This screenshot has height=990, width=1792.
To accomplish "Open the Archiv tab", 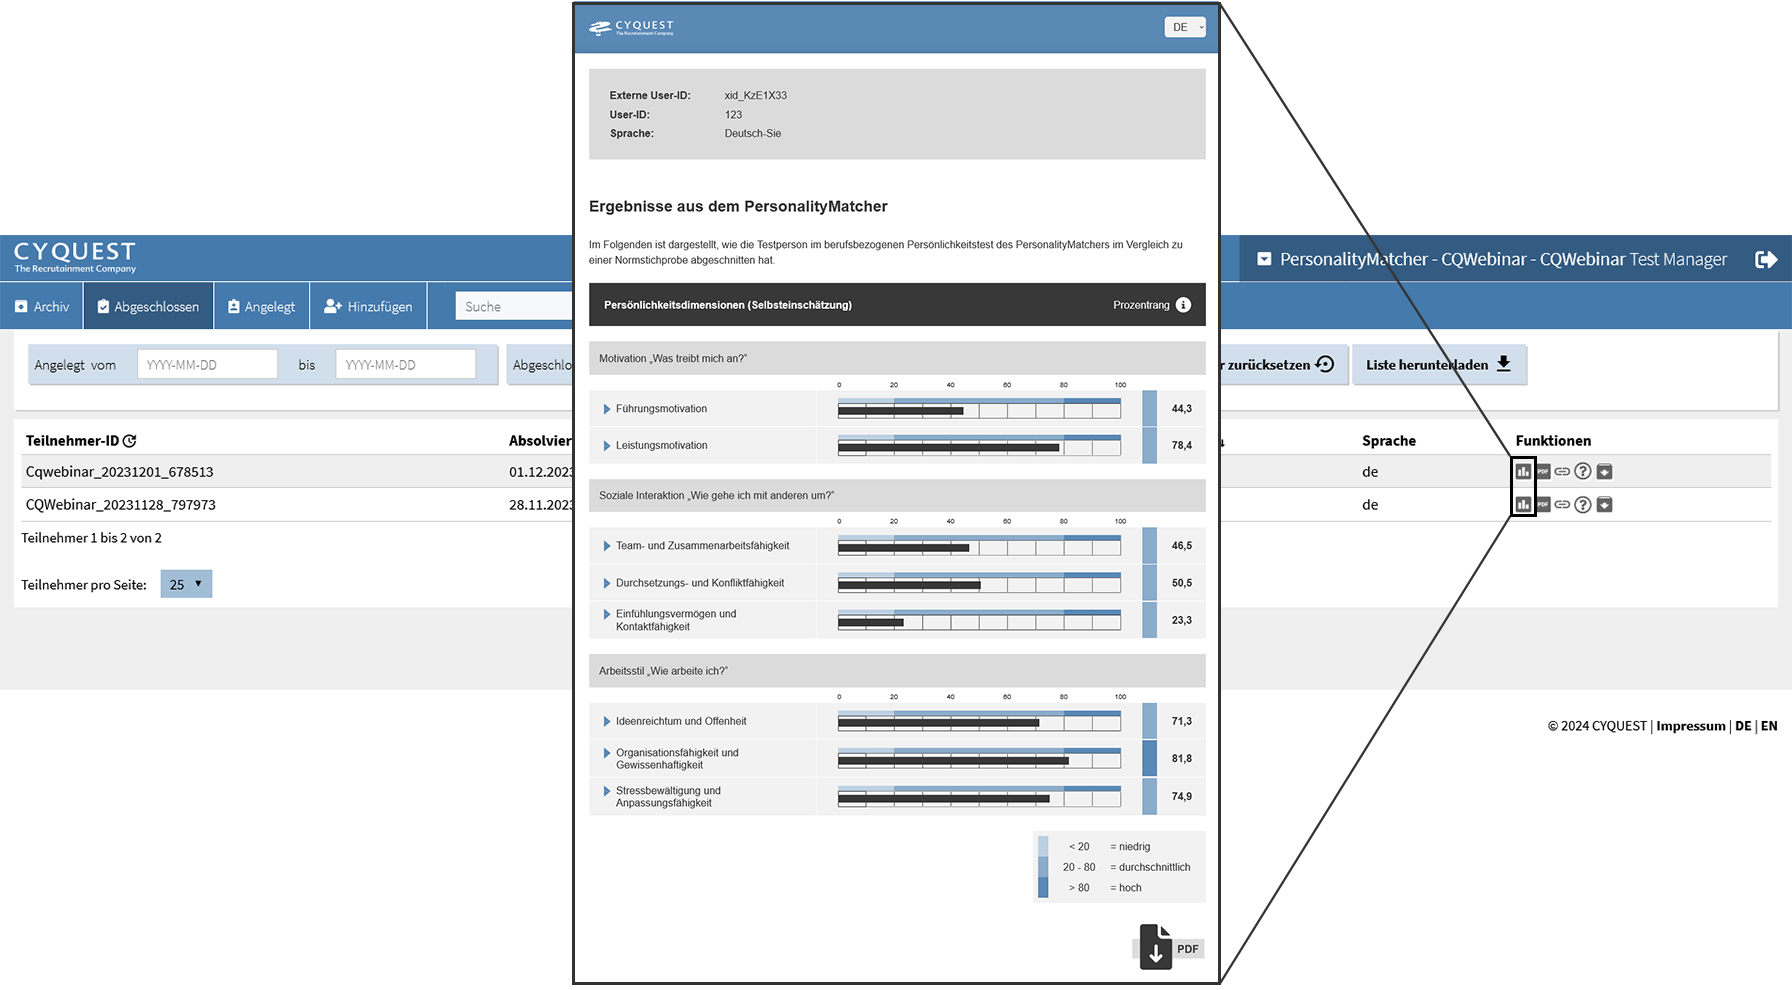I will 42,306.
